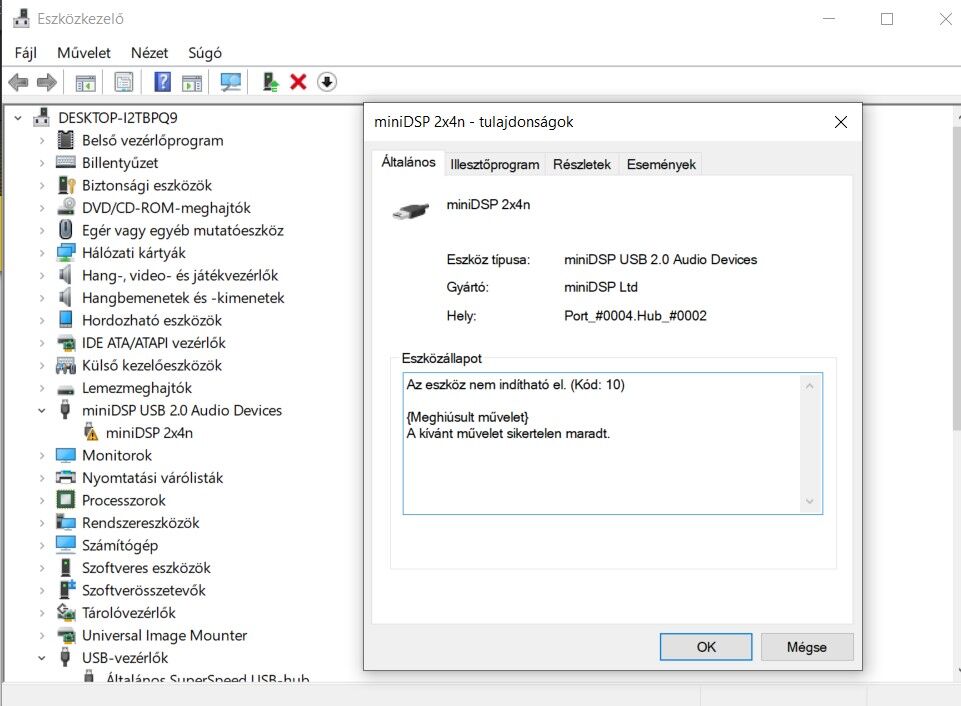Close the miniDSP 2x4n properties dialog
Image resolution: width=961 pixels, height=706 pixels.
841,122
